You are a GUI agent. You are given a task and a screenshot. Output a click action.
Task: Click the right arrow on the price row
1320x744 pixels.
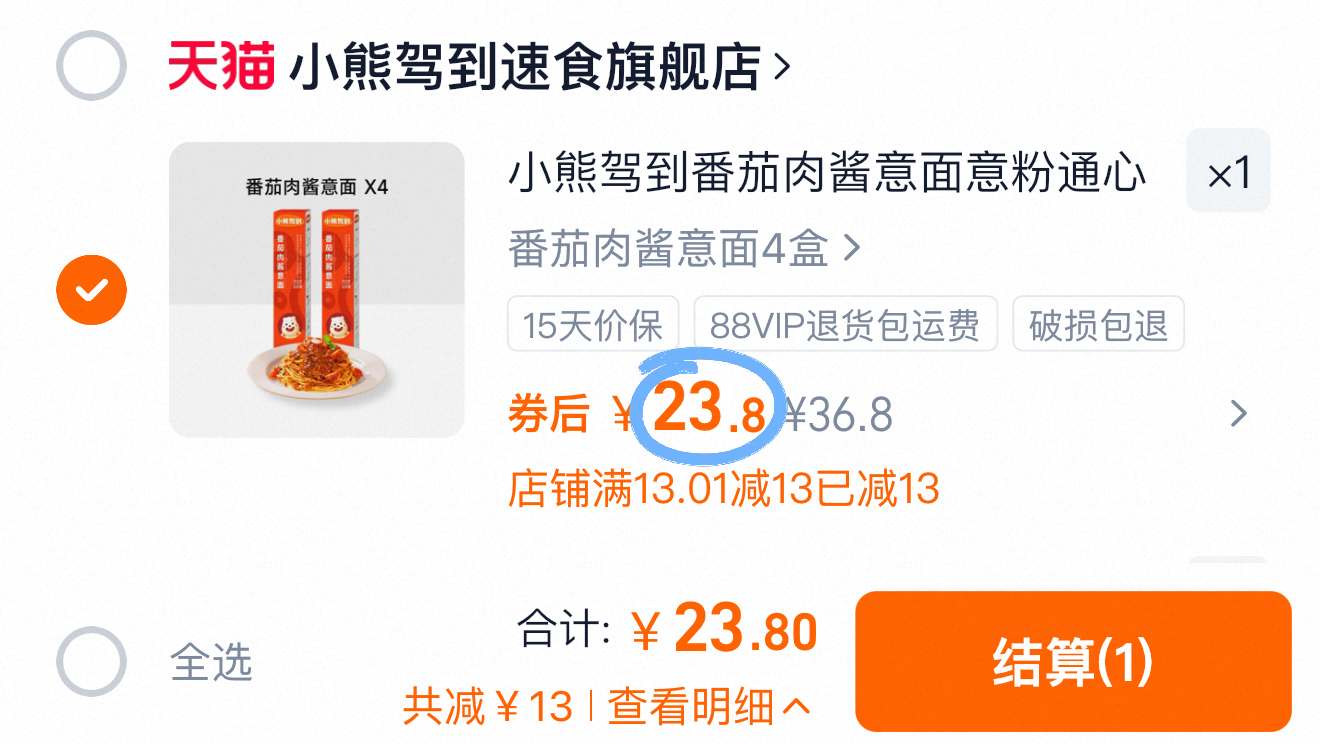pyautogui.click(x=1239, y=413)
